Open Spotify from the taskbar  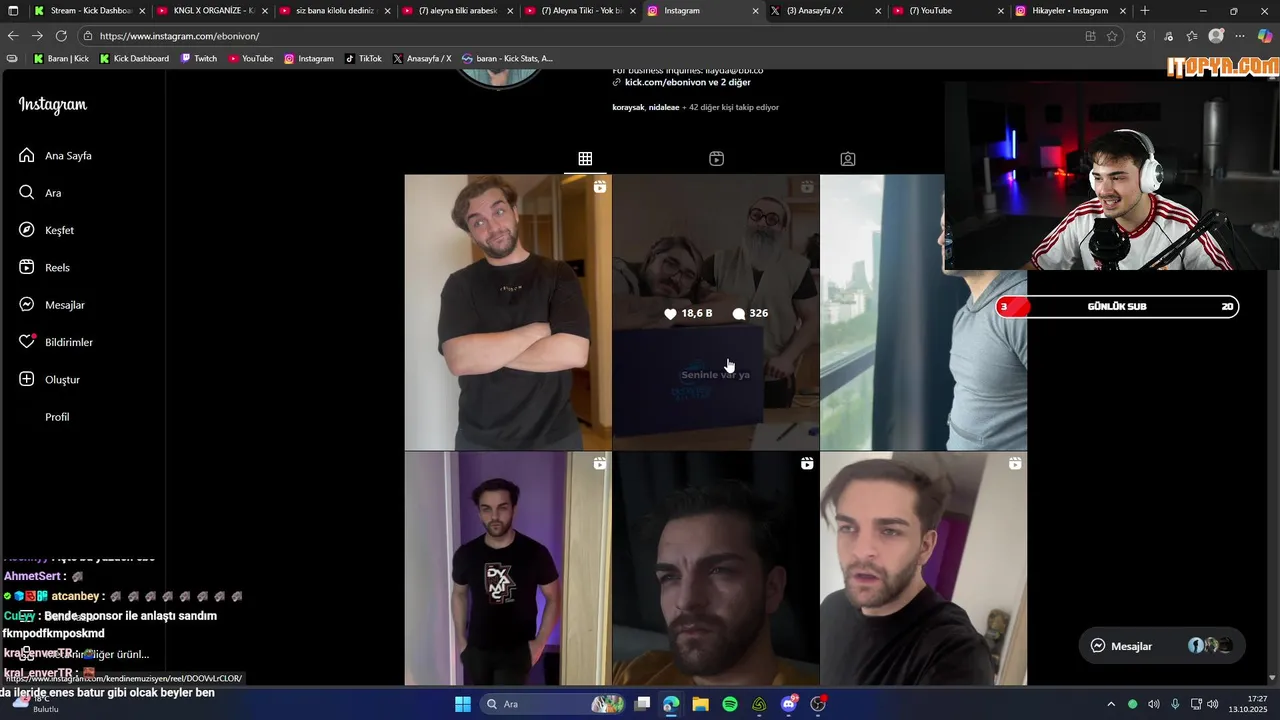(x=730, y=704)
